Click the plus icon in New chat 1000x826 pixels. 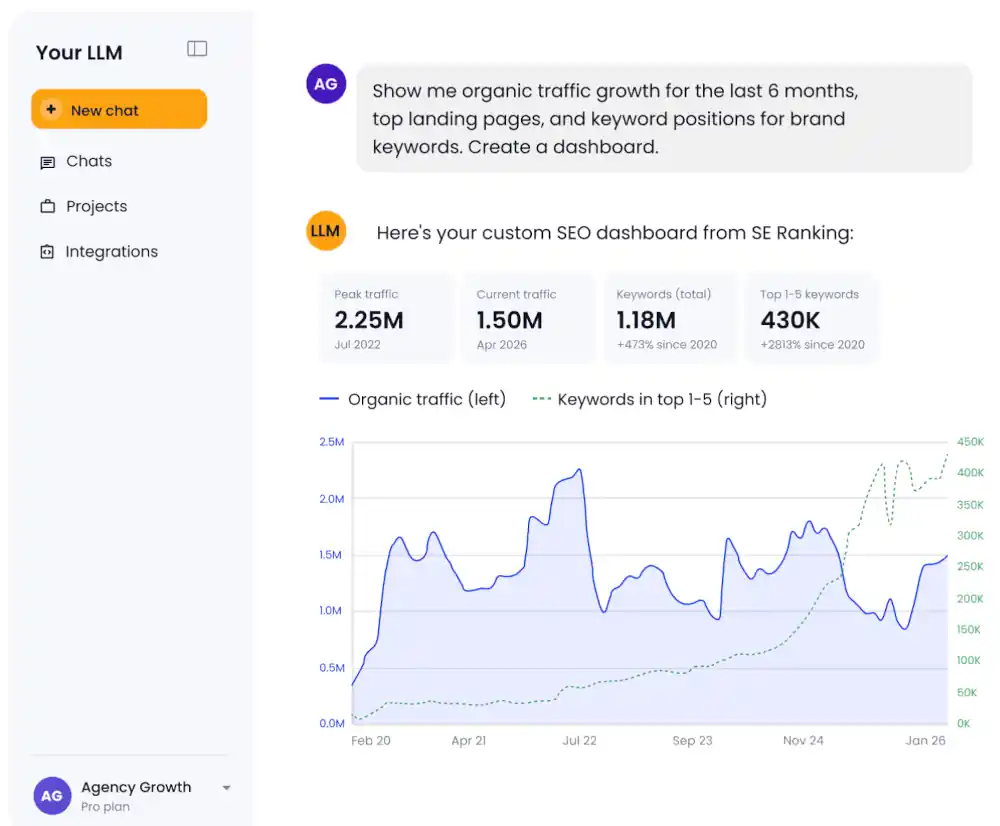click(51, 110)
